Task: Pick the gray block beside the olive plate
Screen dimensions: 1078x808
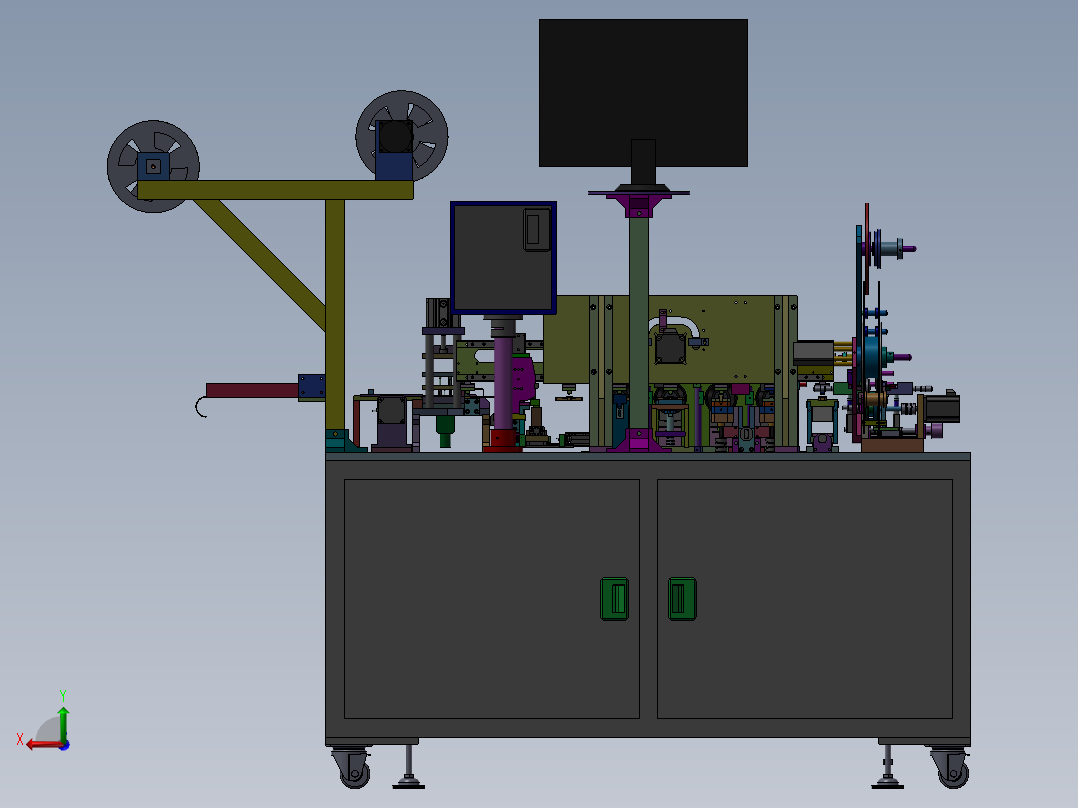Action: [813, 353]
